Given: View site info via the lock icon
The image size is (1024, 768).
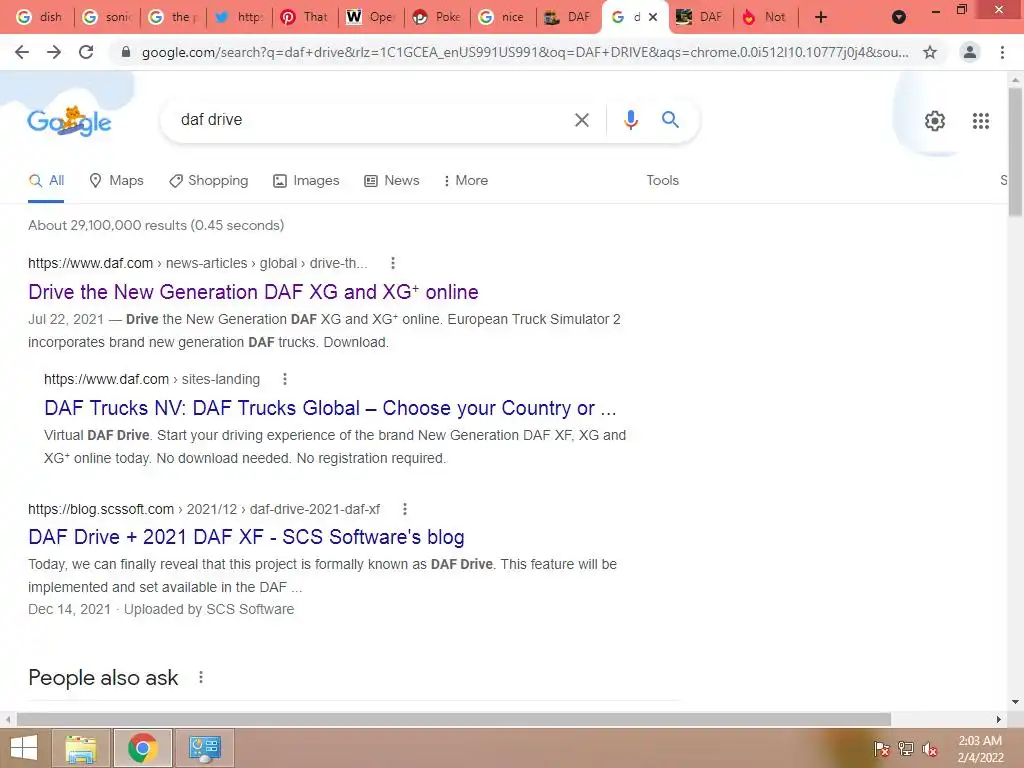Looking at the screenshot, I should pyautogui.click(x=126, y=52).
